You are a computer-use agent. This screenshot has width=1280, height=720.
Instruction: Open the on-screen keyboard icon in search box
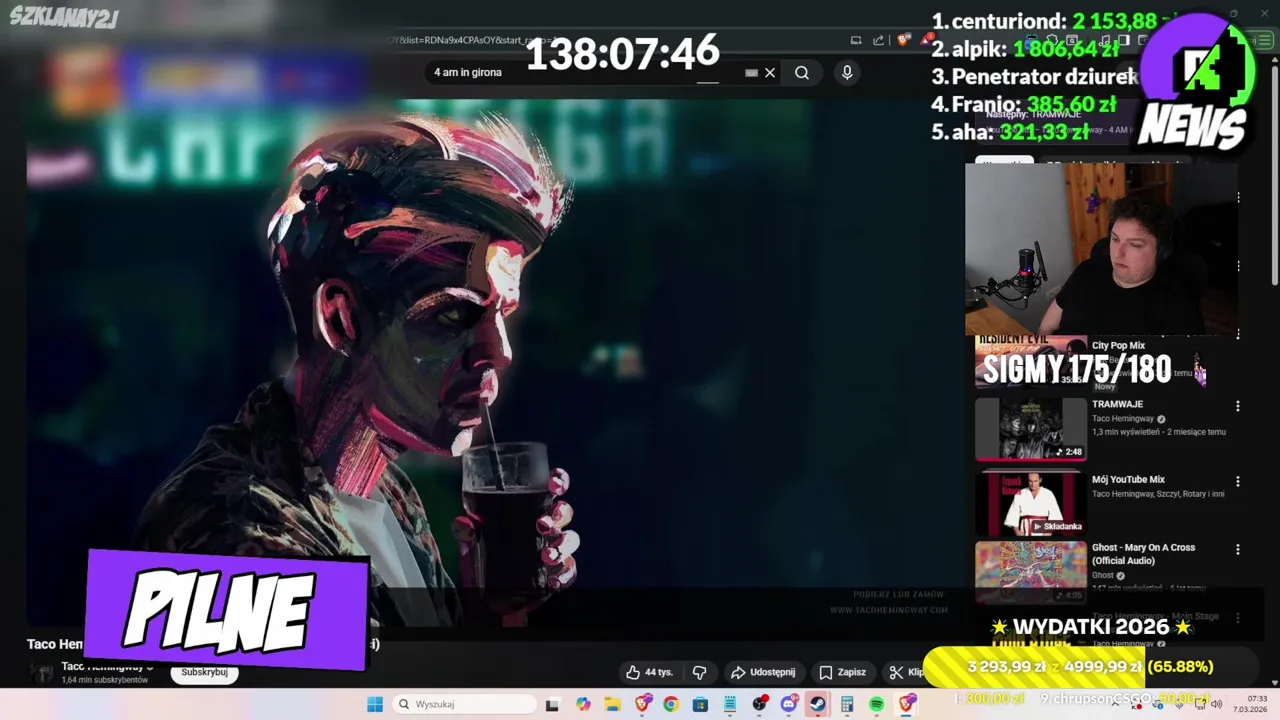(751, 72)
